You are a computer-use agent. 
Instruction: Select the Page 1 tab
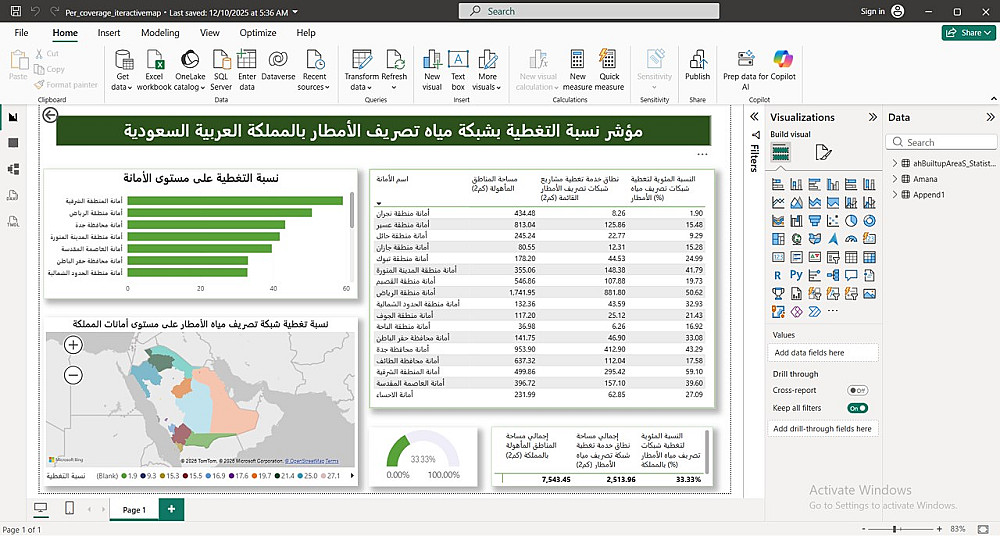(x=134, y=509)
